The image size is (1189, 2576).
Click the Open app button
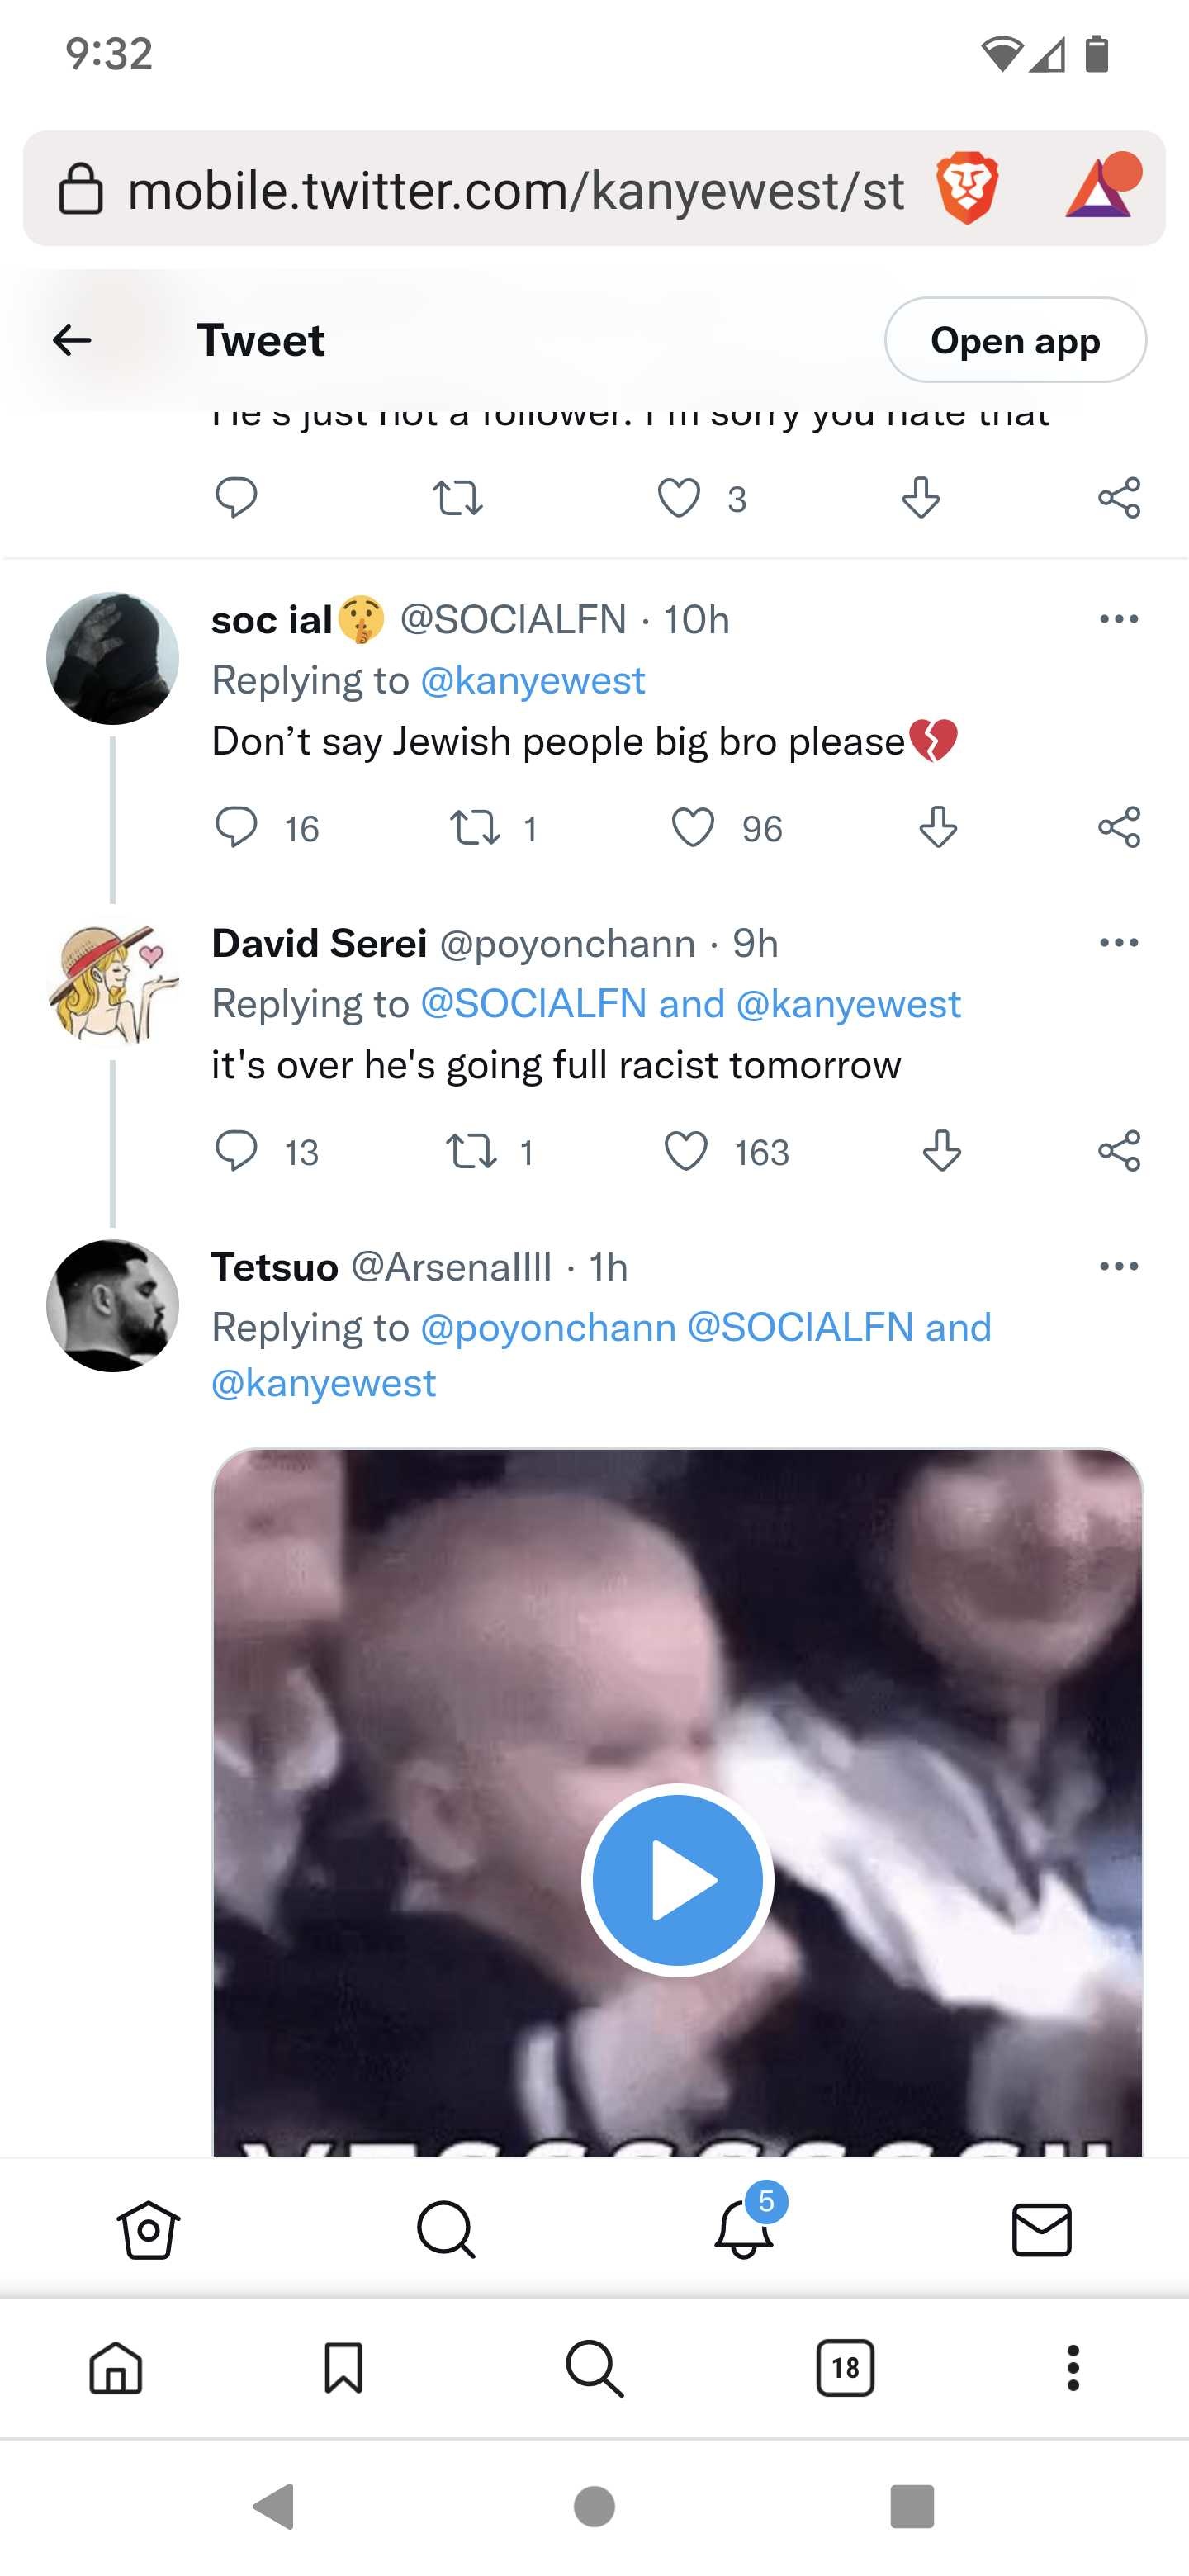[1015, 340]
